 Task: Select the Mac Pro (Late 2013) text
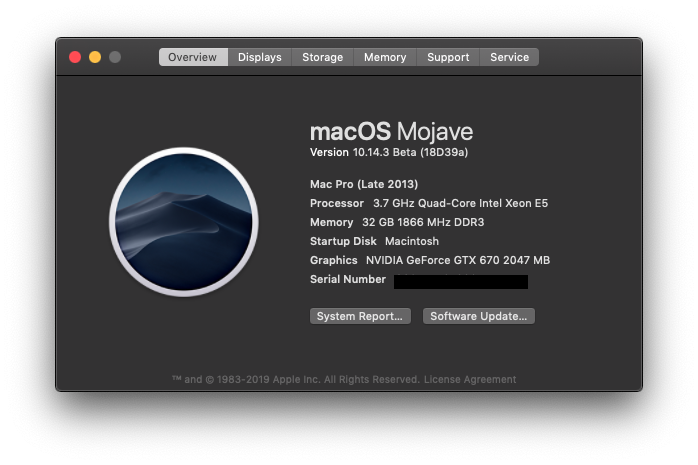[x=364, y=184]
